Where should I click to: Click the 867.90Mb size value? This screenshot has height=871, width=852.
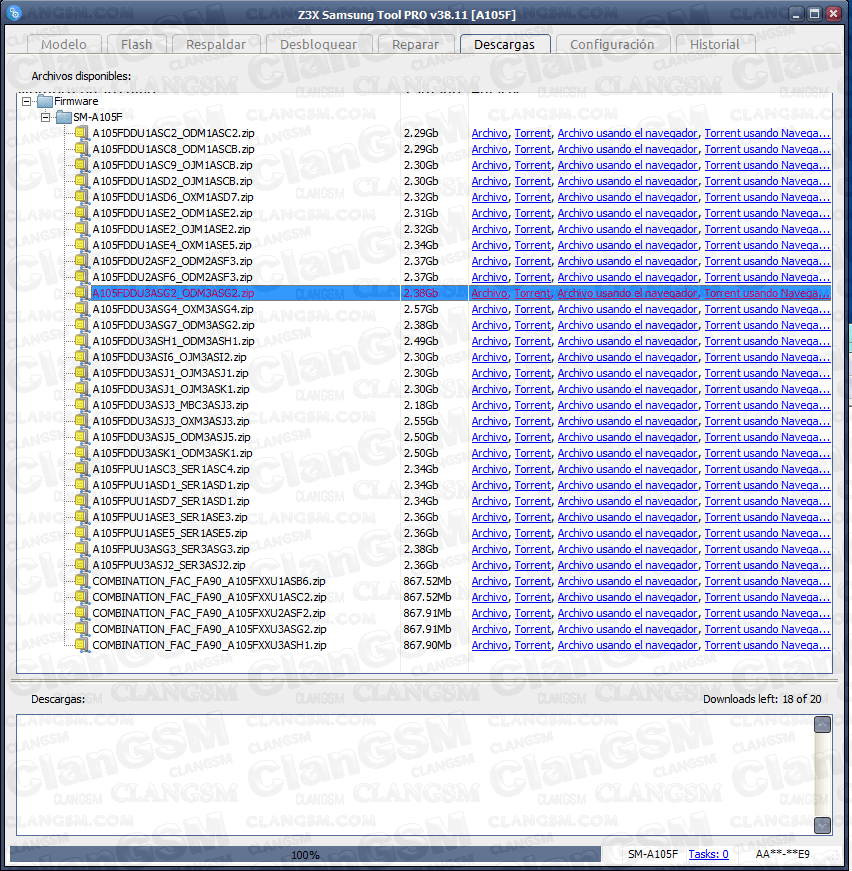pyautogui.click(x=428, y=645)
